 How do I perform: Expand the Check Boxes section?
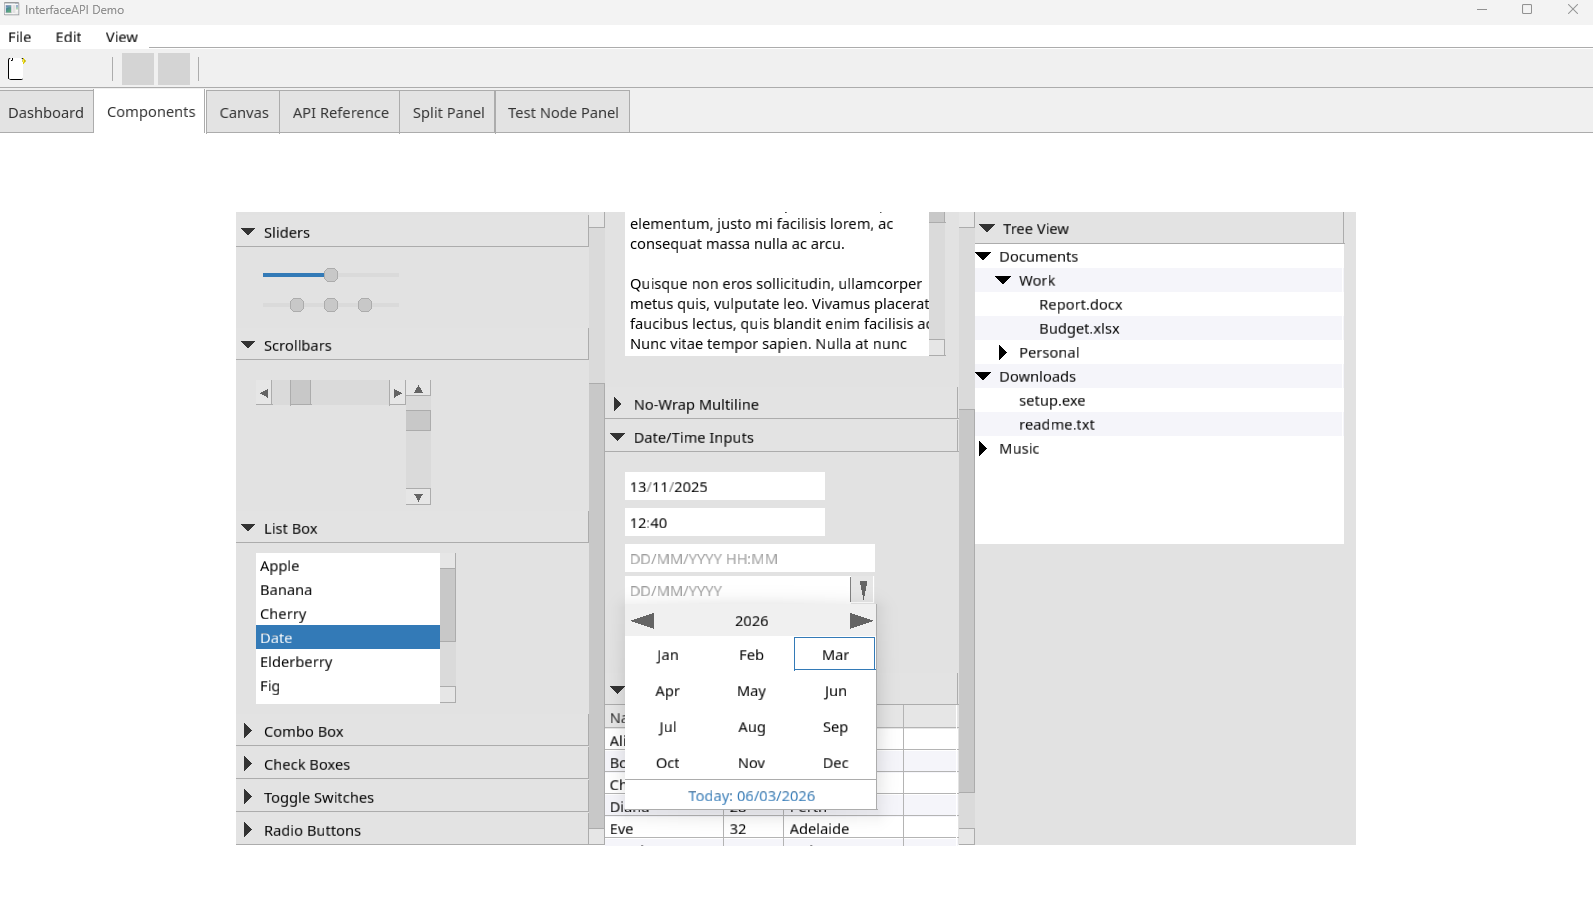coord(248,764)
